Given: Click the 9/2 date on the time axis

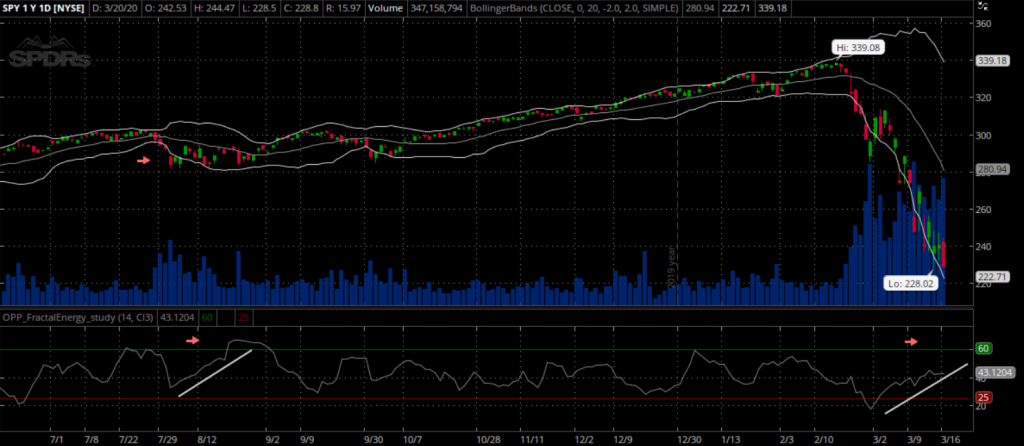Looking at the screenshot, I should tap(272, 439).
